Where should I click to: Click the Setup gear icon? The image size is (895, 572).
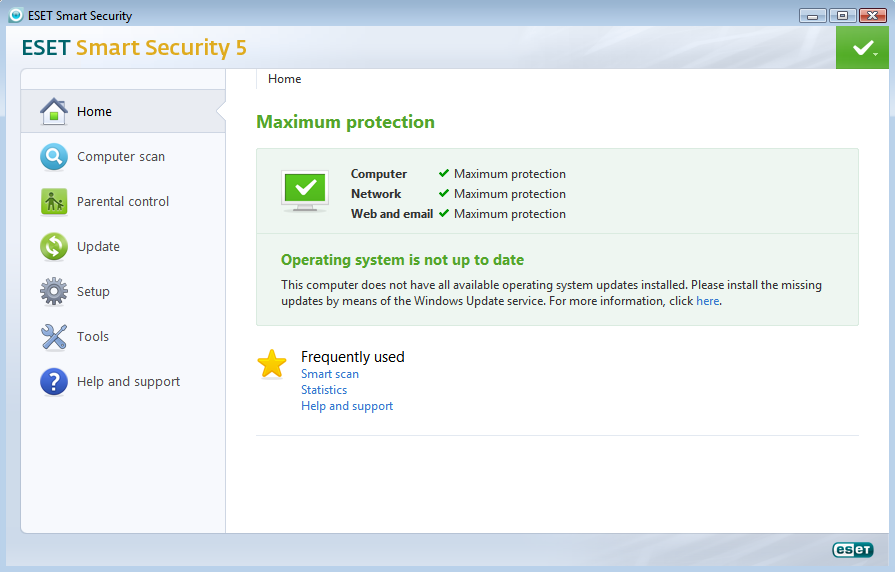54,292
